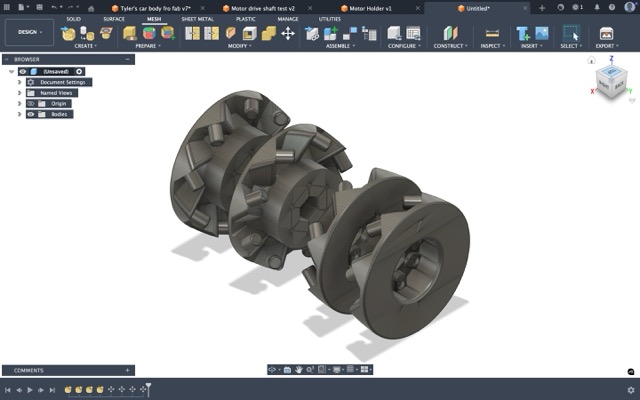This screenshot has width=640, height=400.
Task: Click the Undo arrow
Action: click(54, 7)
